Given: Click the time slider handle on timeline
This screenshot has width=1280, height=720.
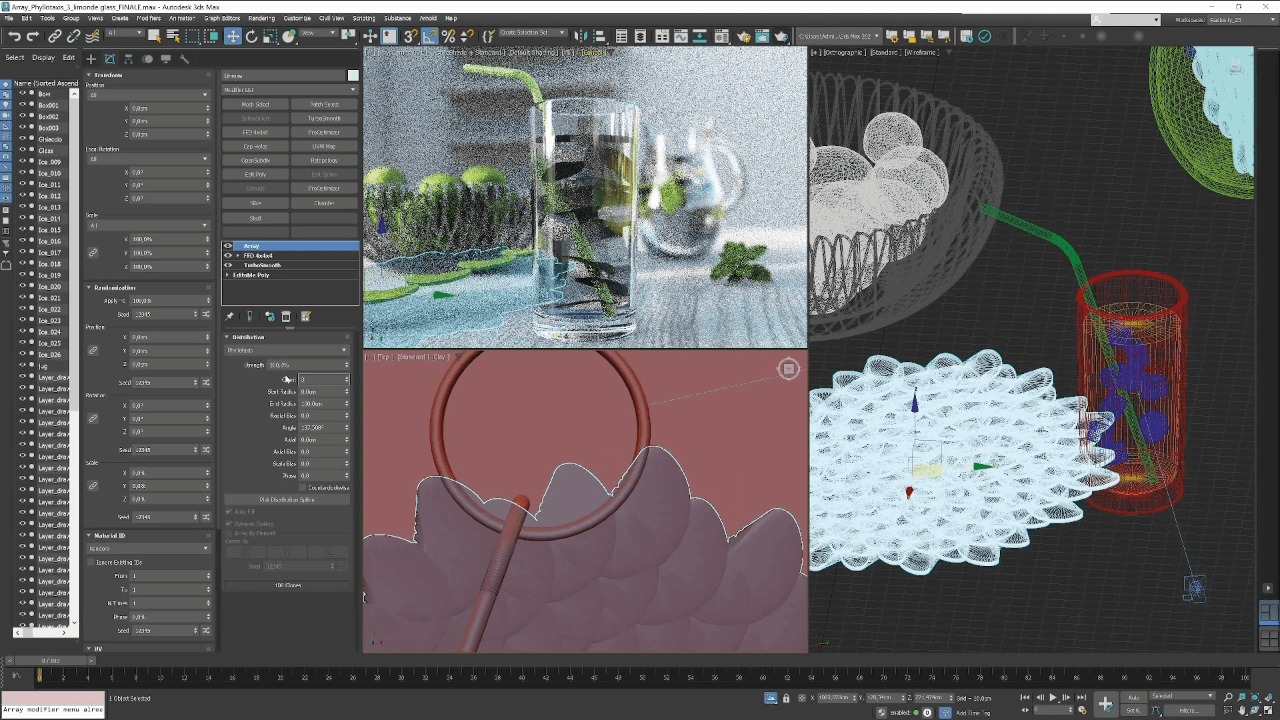Looking at the screenshot, I should click(x=50, y=661).
